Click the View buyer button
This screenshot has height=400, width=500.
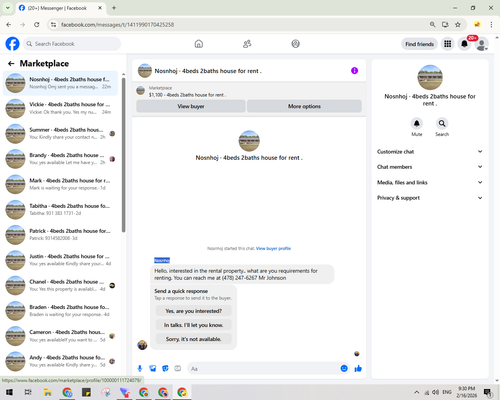tap(191, 106)
